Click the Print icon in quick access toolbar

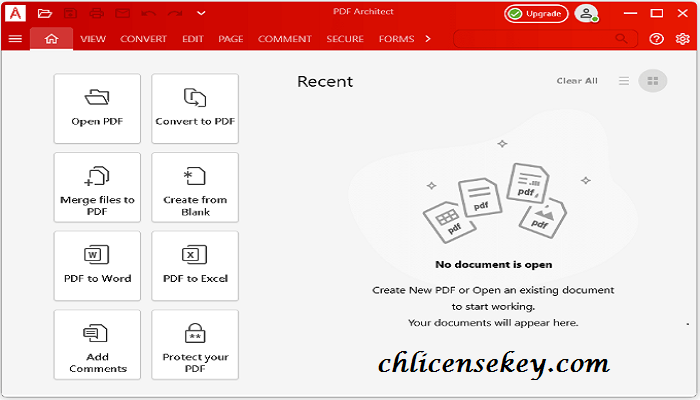(x=96, y=13)
